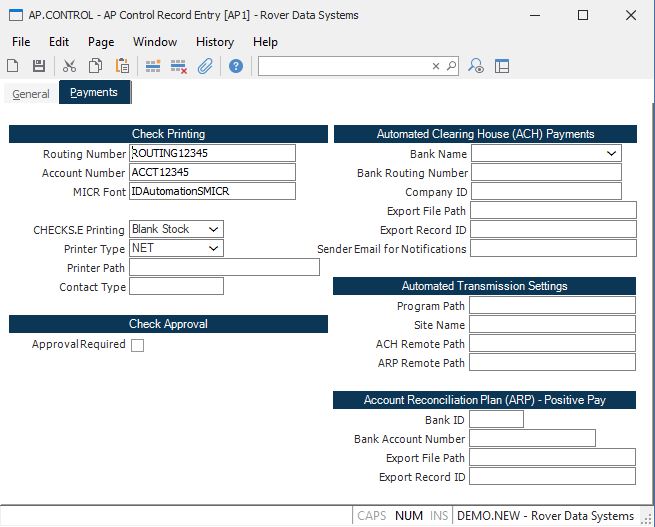
Task: Click the Insert row icon
Action: point(153,66)
